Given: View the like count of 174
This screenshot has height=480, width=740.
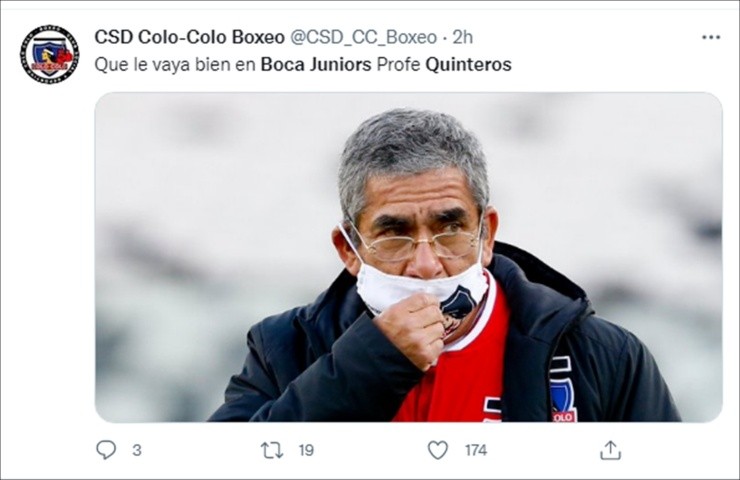Looking at the screenshot, I should (x=476, y=450).
